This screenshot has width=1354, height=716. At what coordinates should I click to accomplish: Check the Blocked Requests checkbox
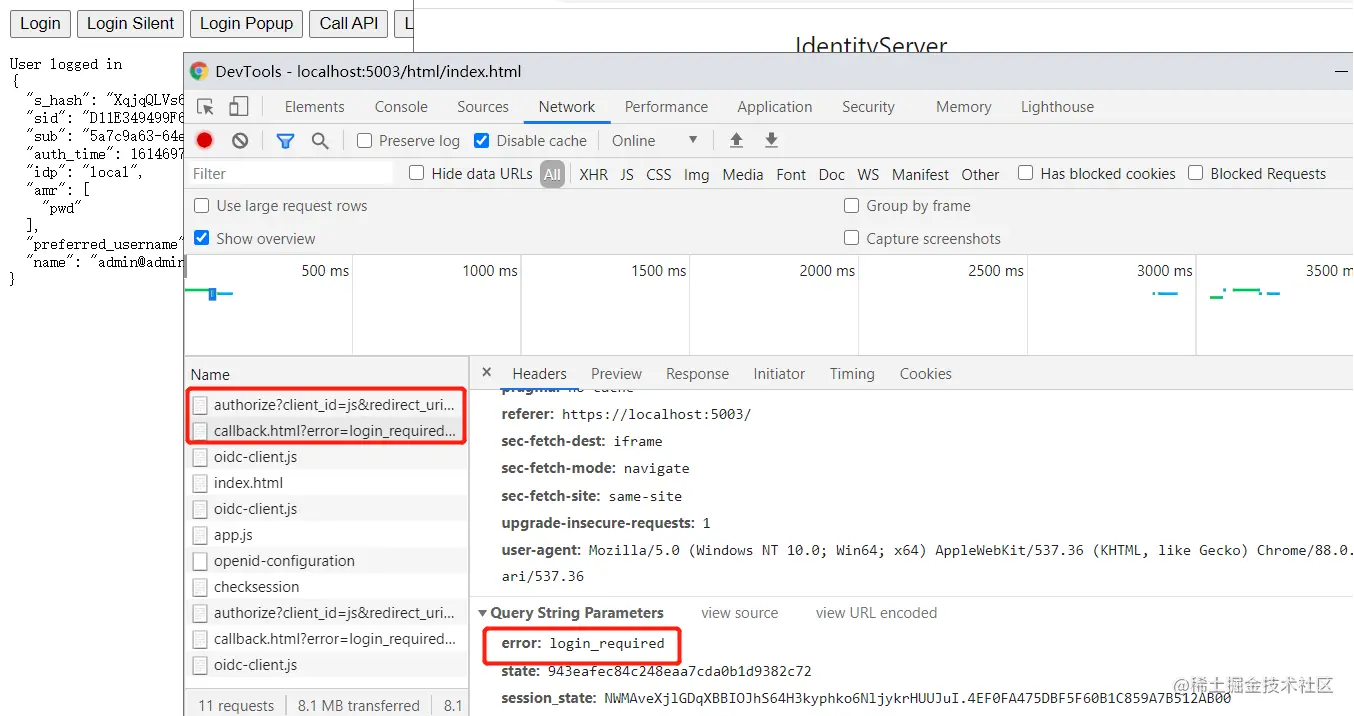pos(1195,173)
